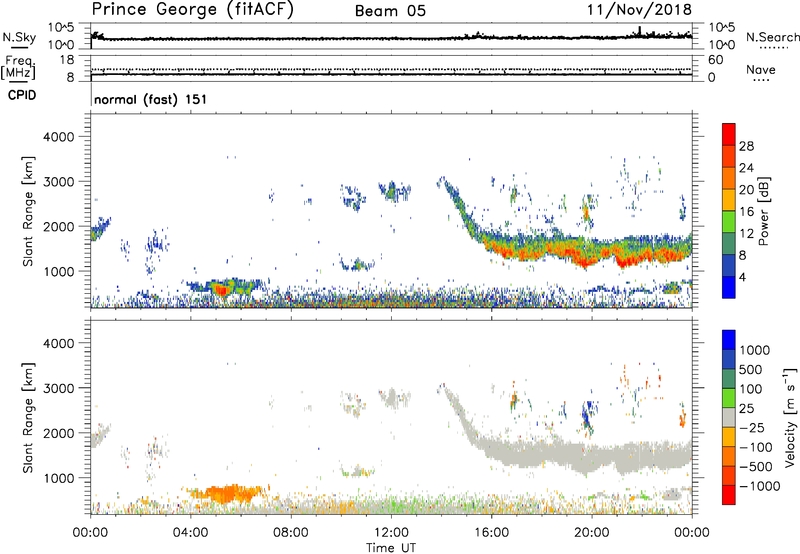This screenshot has height=554, width=800.
Task: Click the 'N.Search' legend label
Action: pyautogui.click(x=772, y=37)
